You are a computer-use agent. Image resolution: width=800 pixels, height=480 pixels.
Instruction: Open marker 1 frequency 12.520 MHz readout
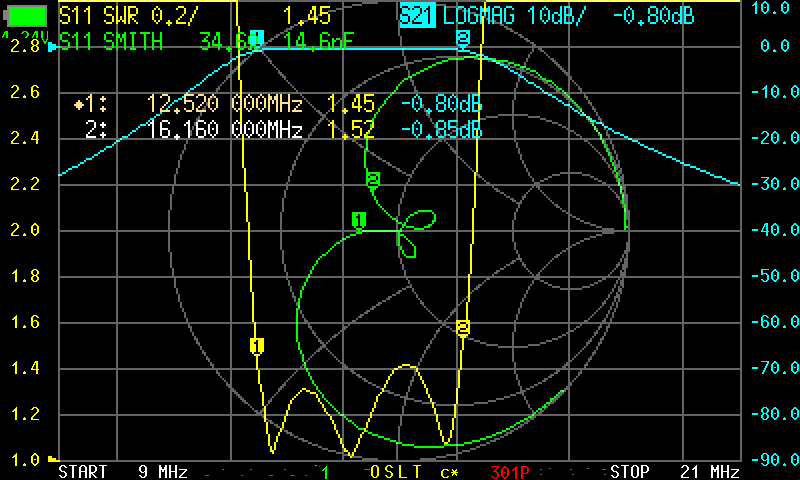pyautogui.click(x=224, y=104)
